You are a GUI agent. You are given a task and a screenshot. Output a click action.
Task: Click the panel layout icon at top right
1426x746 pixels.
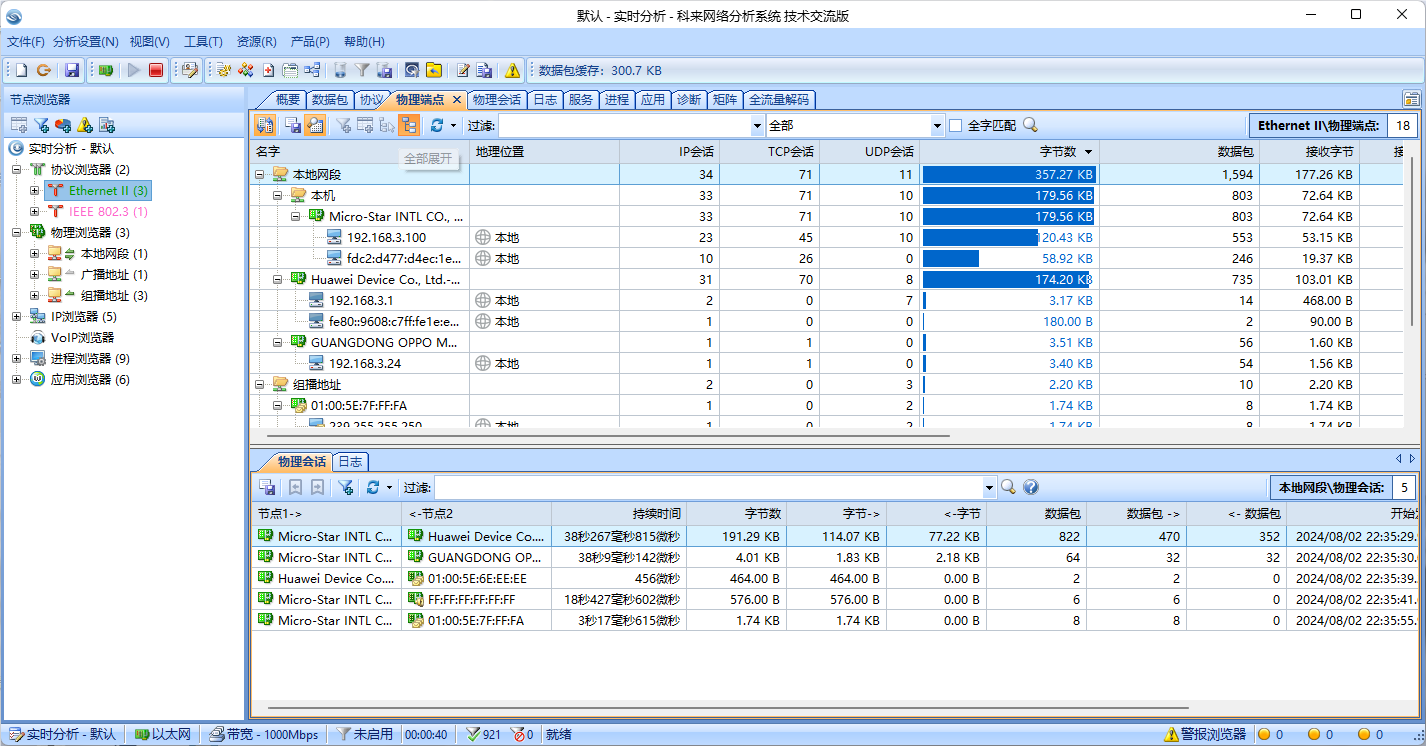pos(1411,99)
